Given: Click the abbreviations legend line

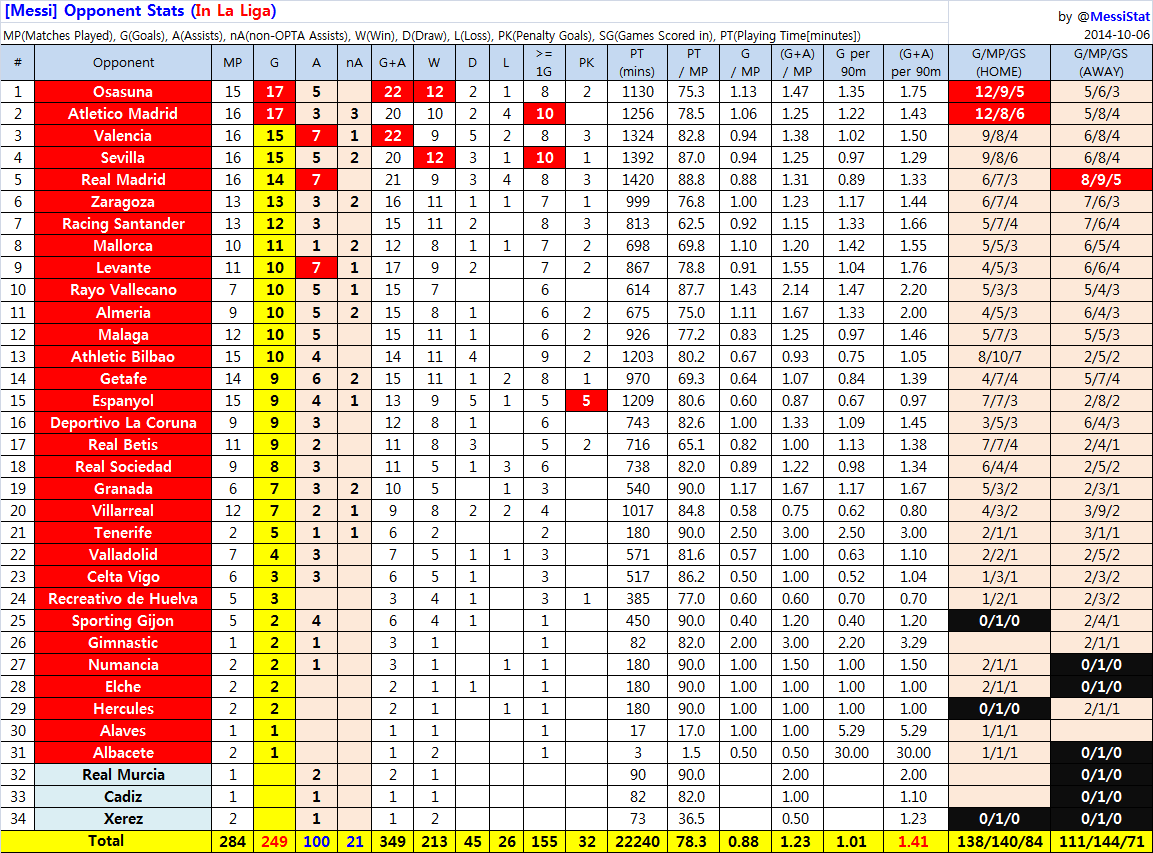Looking at the screenshot, I should click(432, 35).
